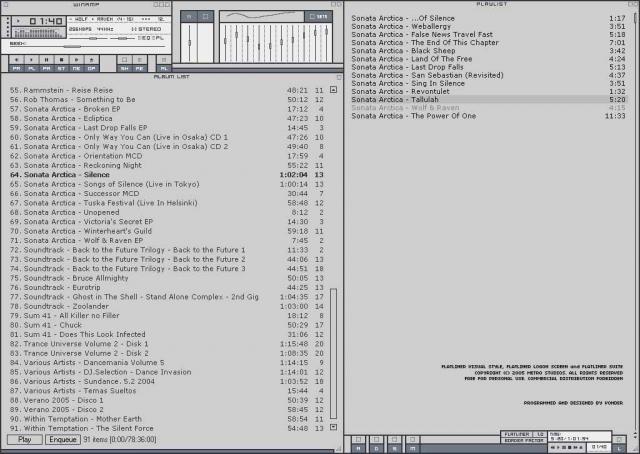Toggle the playlist window with PL indicator
640x454 pixels.
coord(159,38)
